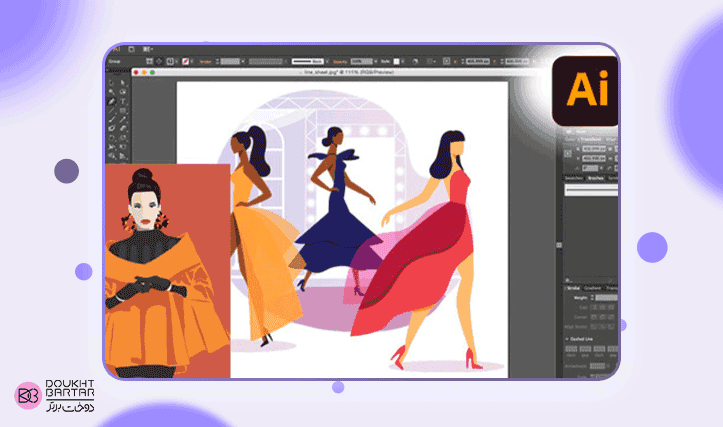The height and width of the screenshot is (427, 723).
Task: Open the stroke color swatch in control bar
Action: click(185, 61)
